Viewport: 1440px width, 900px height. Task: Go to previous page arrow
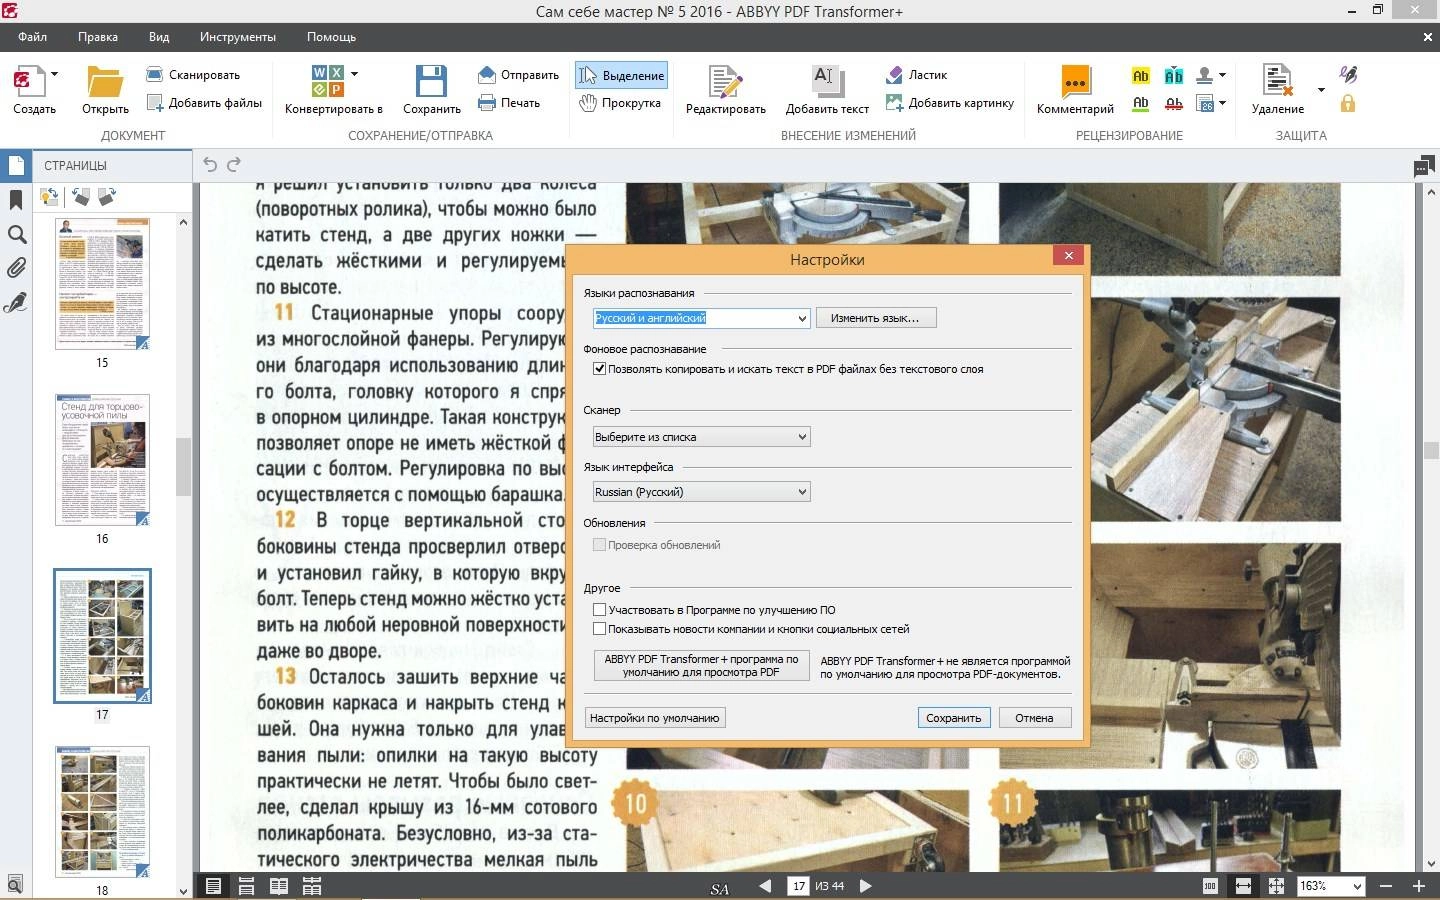pos(766,886)
